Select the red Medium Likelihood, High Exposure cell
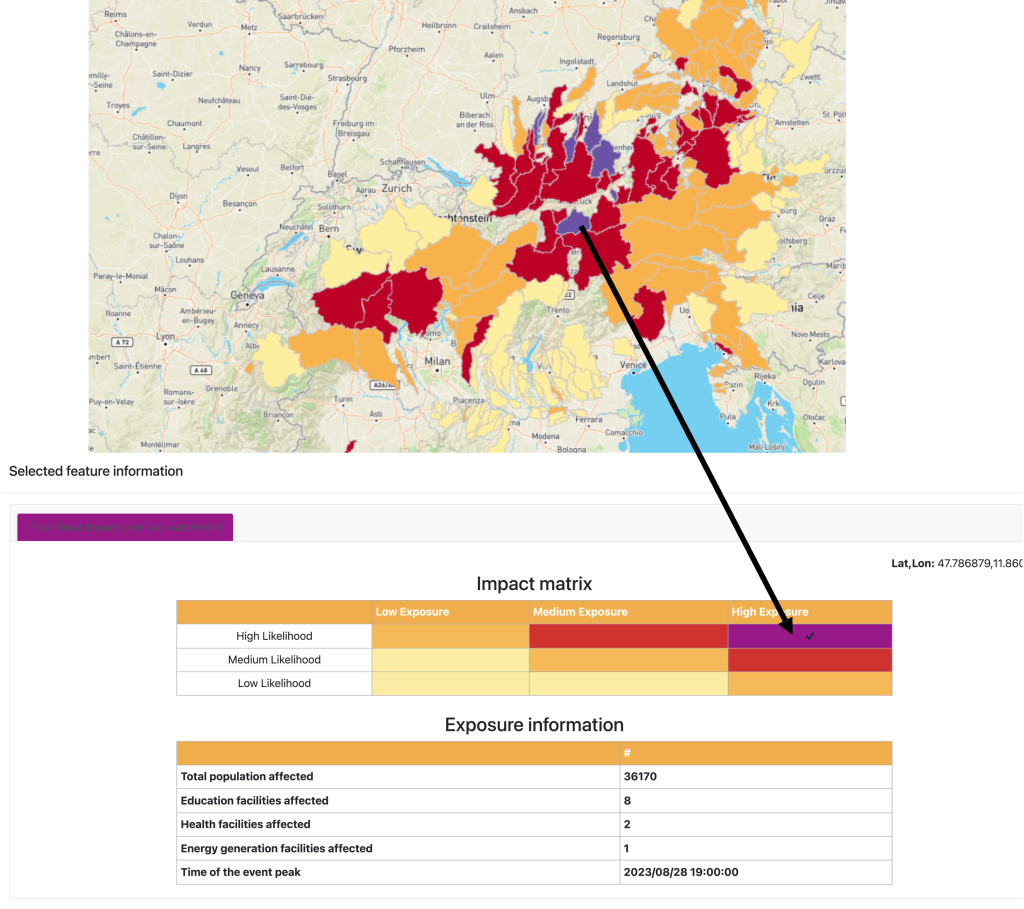 tap(810, 660)
